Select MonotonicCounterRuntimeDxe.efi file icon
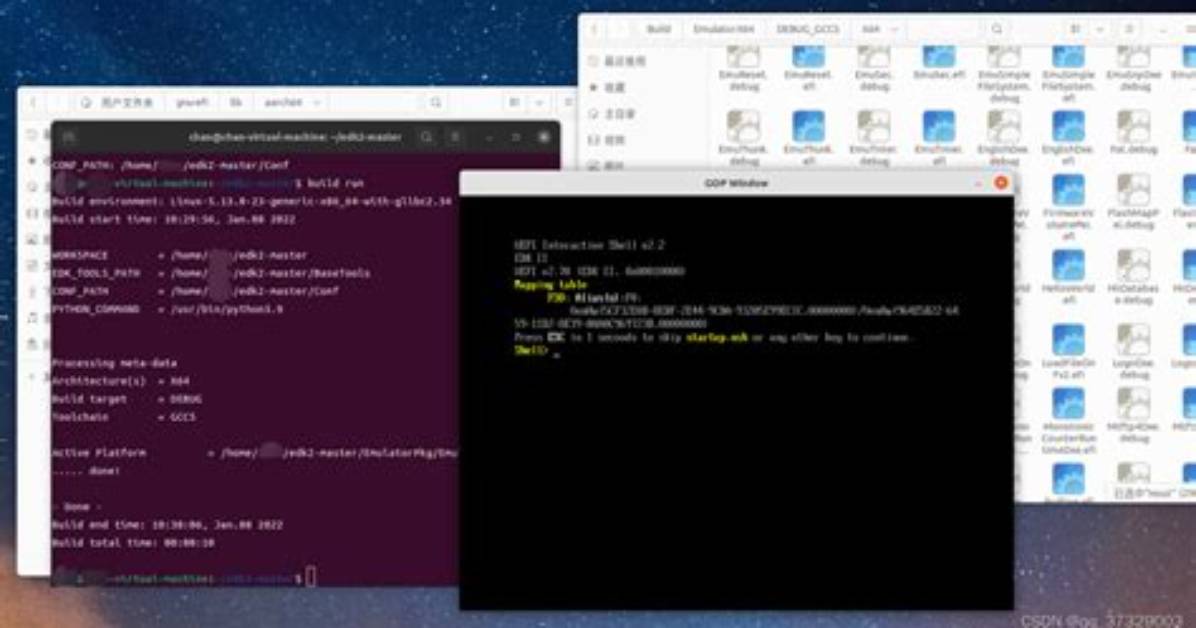 1068,404
